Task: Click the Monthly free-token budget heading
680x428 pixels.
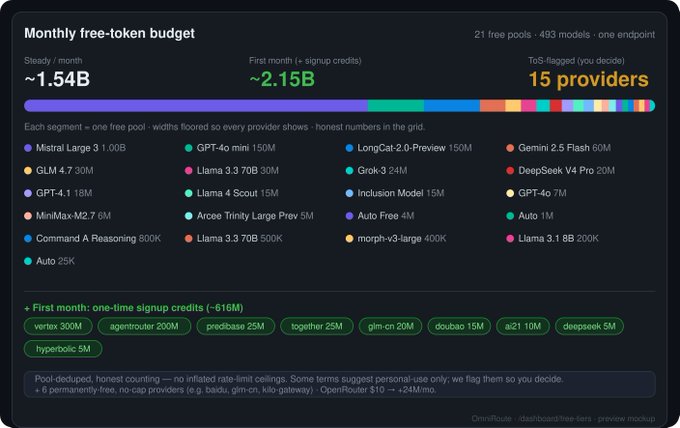Action: tap(109, 33)
